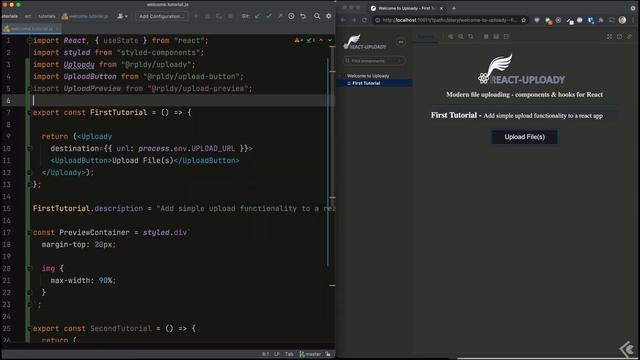This screenshot has height=360, width=640.
Task: Click the Tab indent setting in status bar
Action: coord(289,354)
